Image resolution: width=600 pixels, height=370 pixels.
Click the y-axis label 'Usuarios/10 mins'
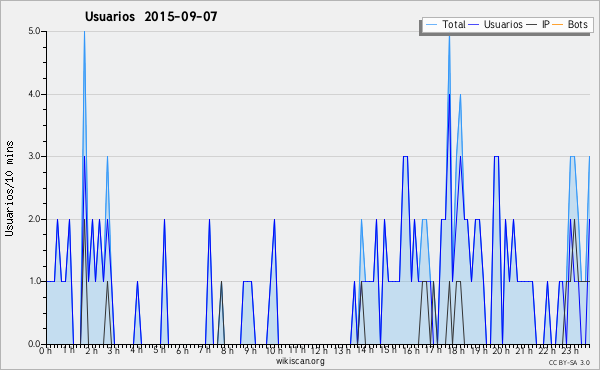pos(9,188)
